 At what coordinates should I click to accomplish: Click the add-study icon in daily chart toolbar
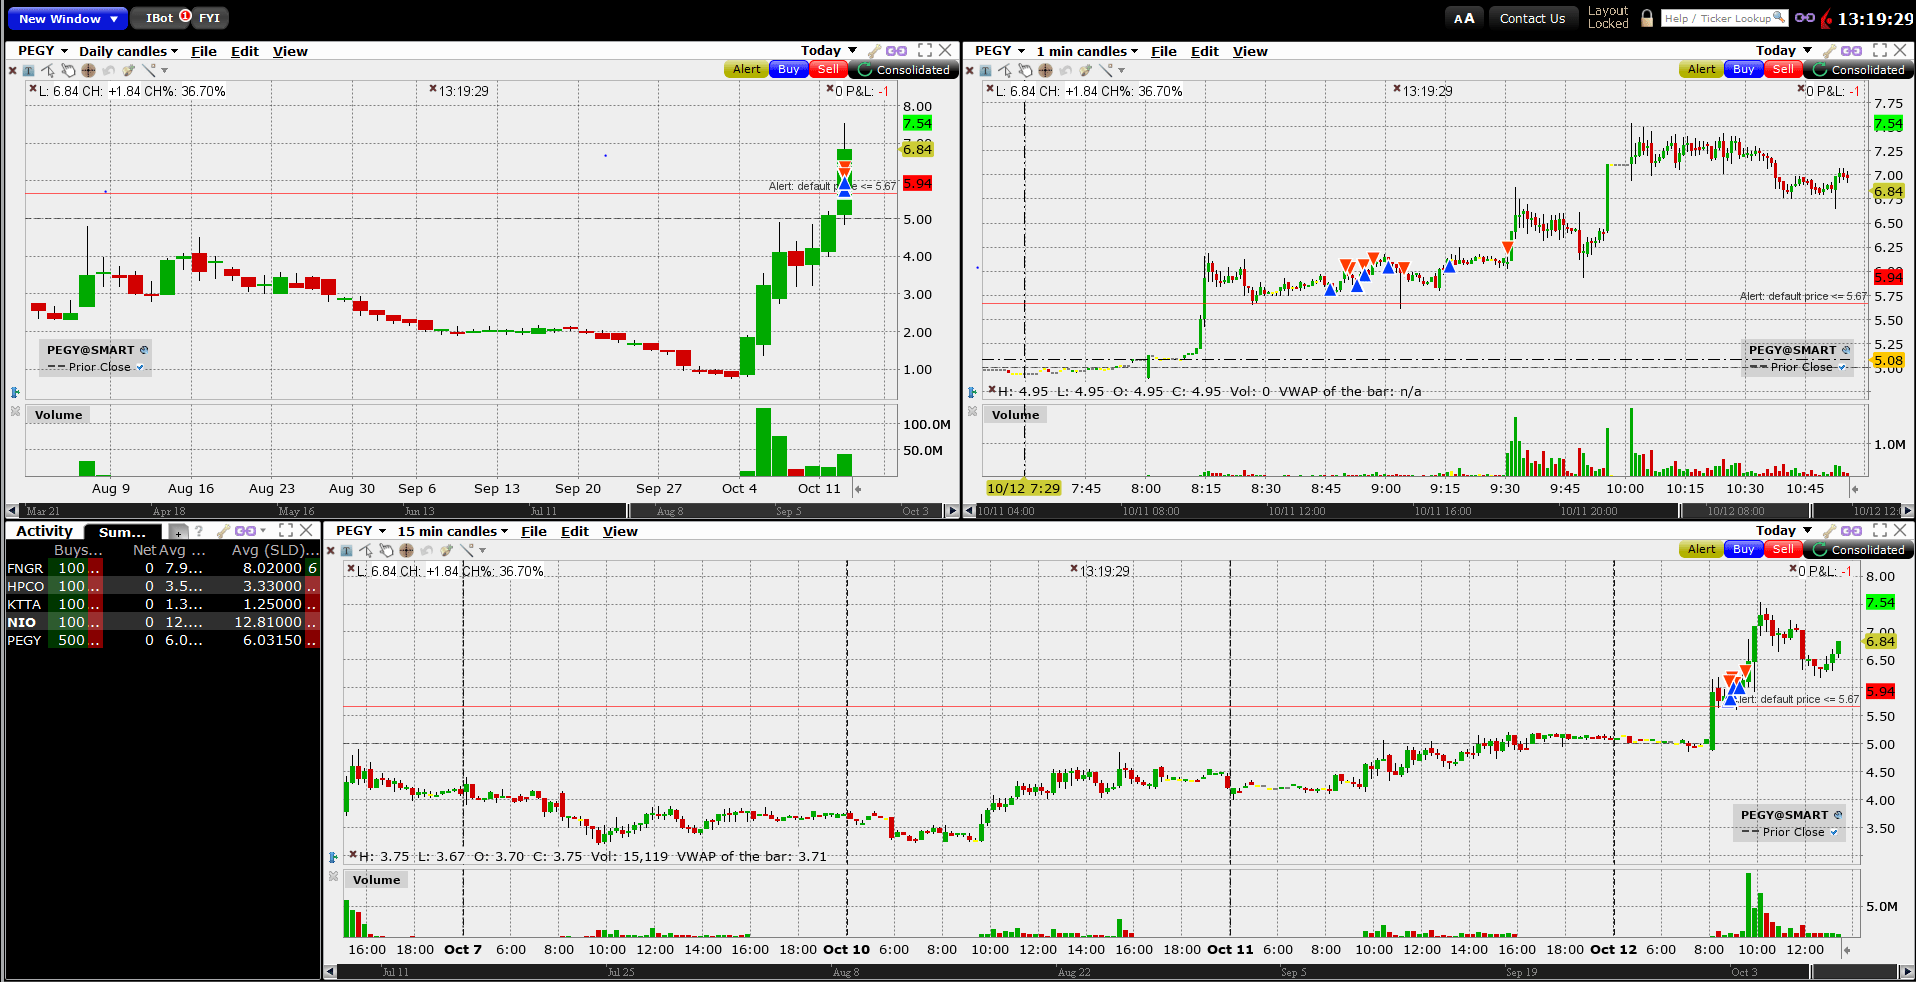coord(128,70)
